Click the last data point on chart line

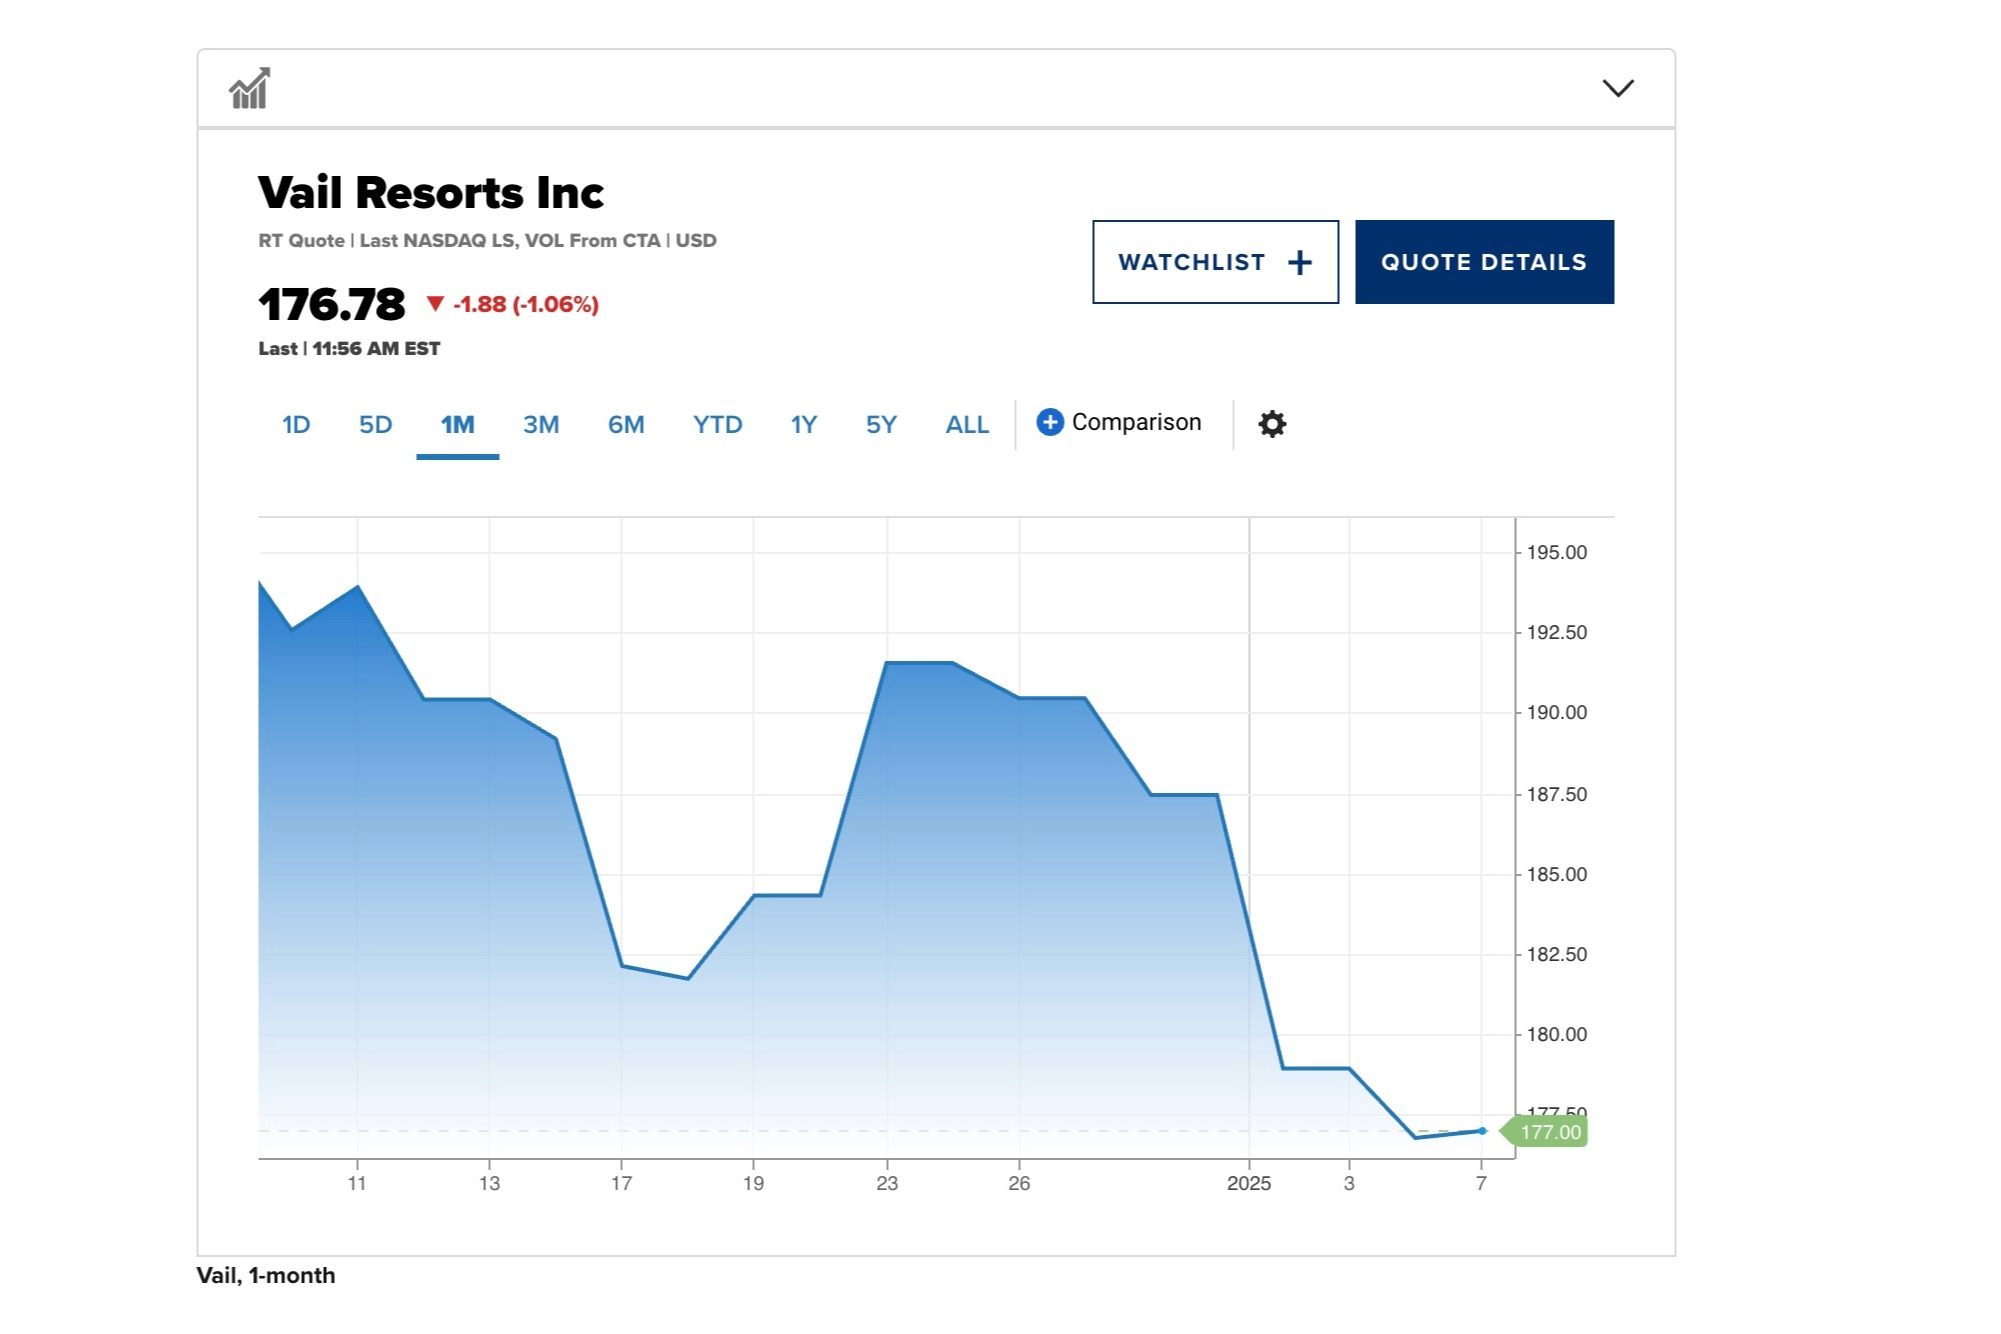(x=1482, y=1131)
